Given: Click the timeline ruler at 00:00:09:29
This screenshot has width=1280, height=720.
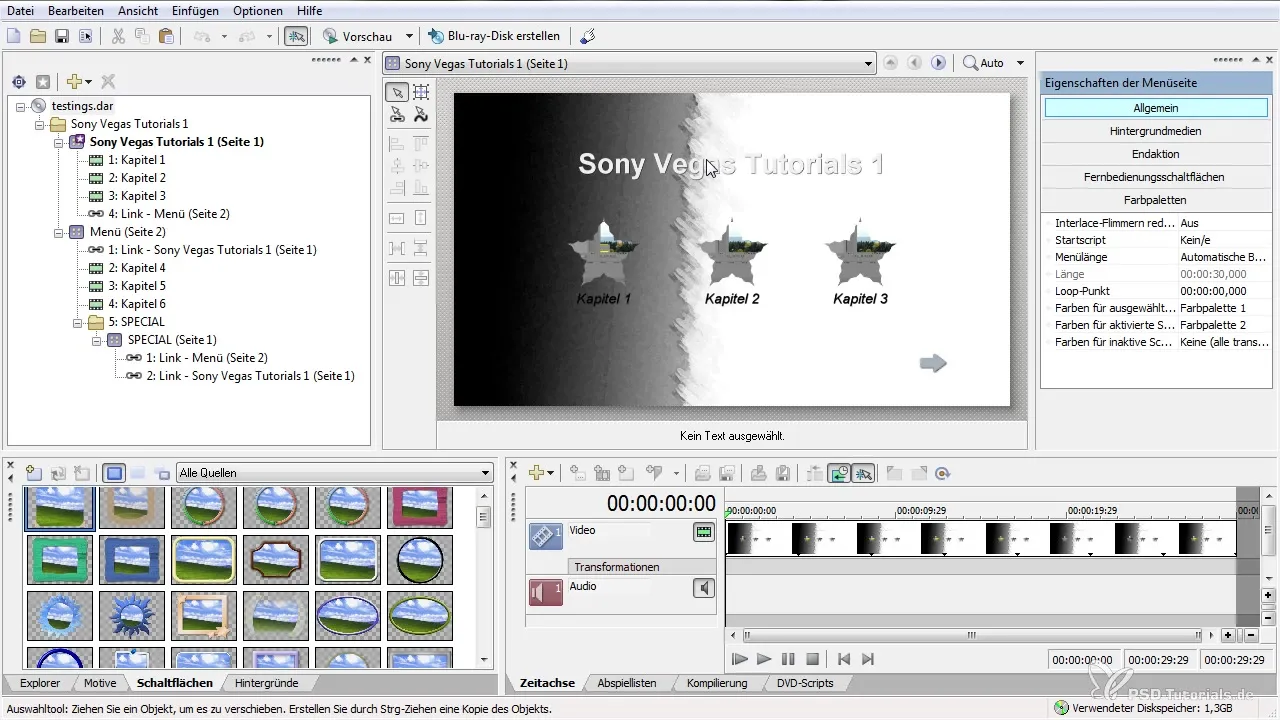Looking at the screenshot, I should pos(921,510).
